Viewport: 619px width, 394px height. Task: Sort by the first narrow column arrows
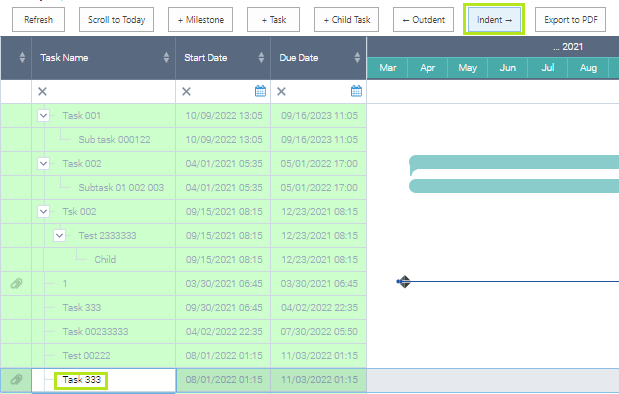[22, 58]
